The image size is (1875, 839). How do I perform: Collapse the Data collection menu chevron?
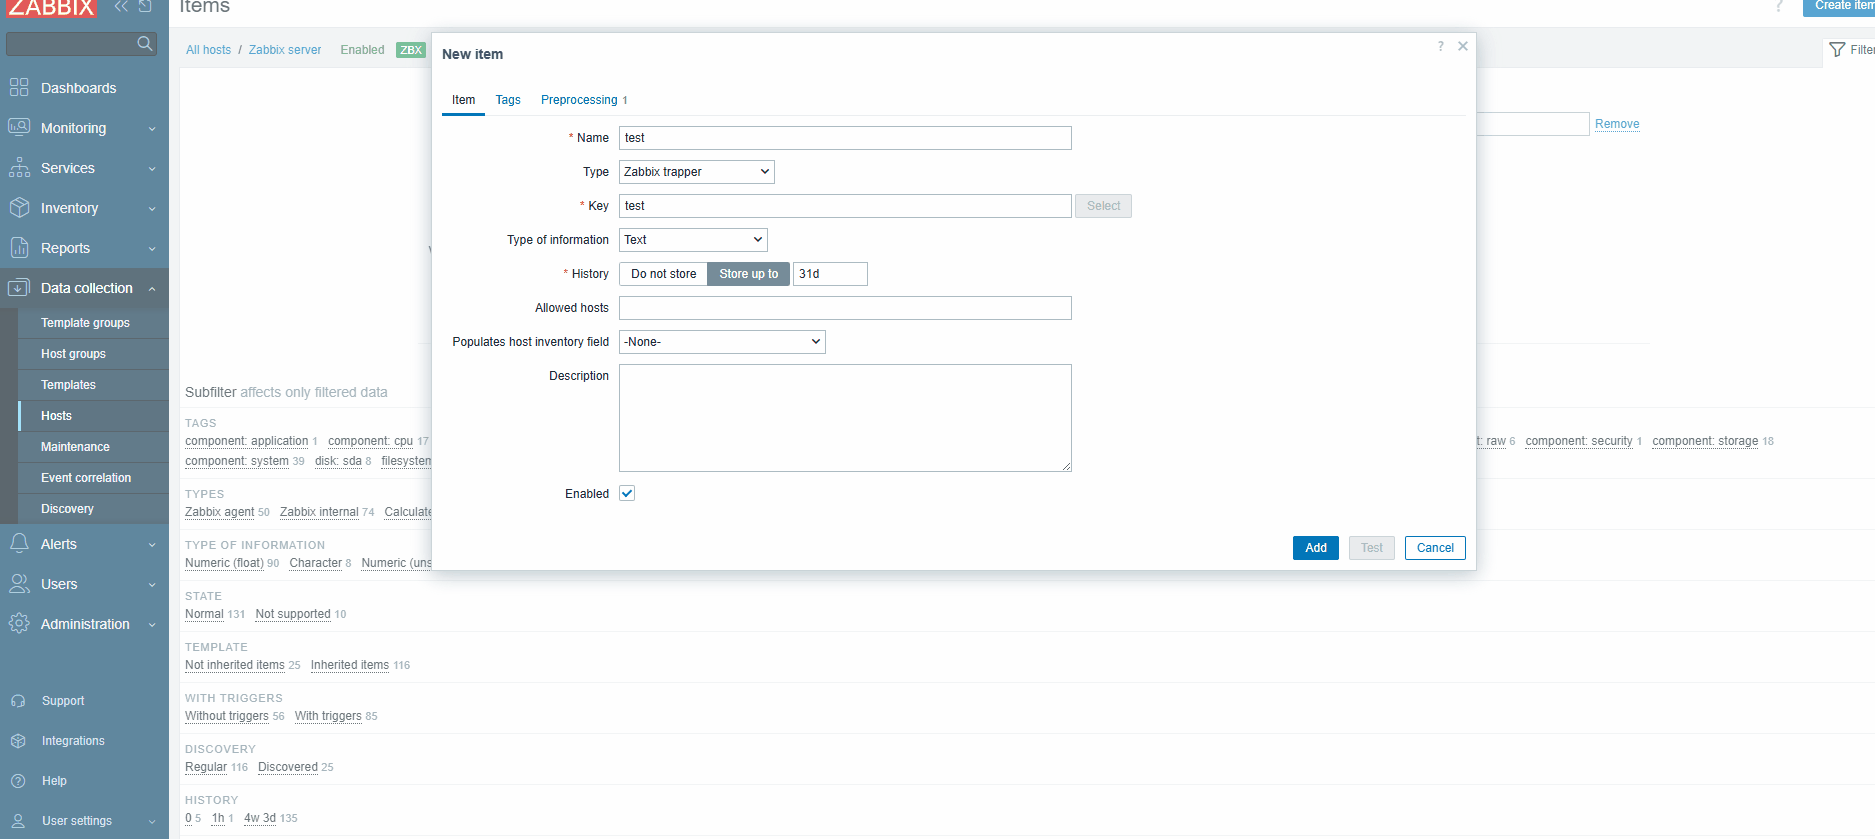pos(152,289)
